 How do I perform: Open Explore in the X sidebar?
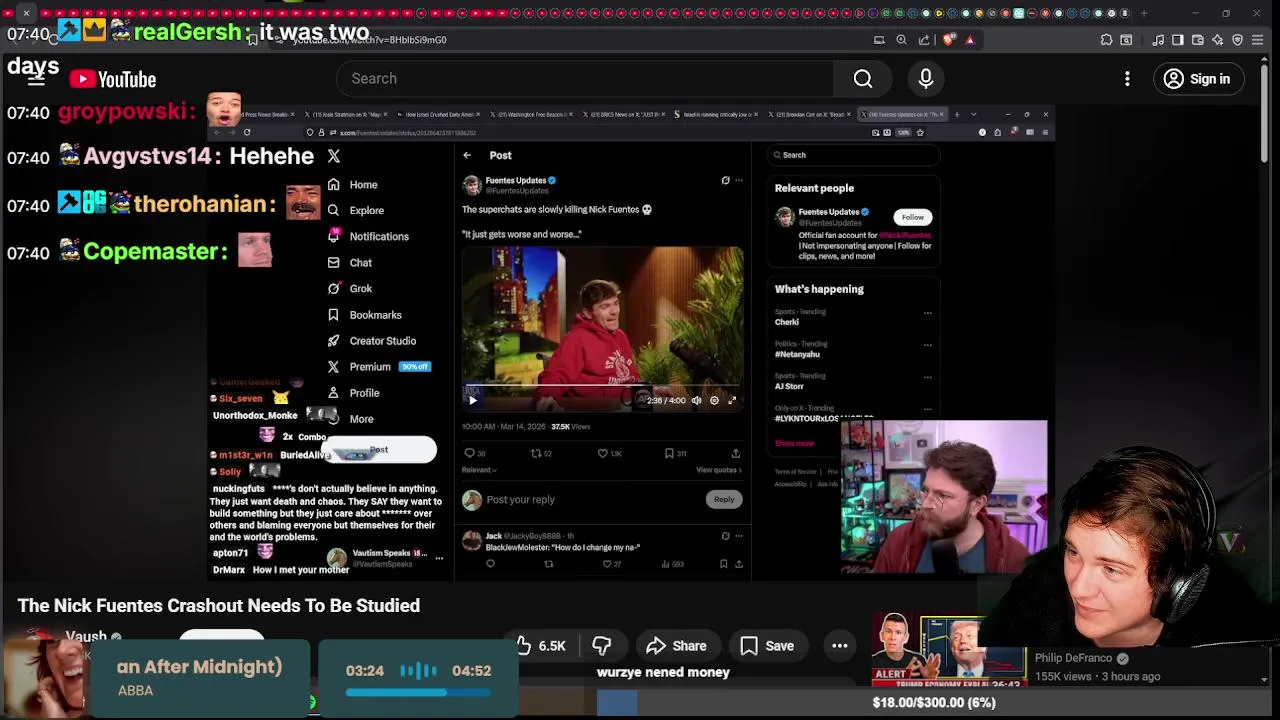355,210
